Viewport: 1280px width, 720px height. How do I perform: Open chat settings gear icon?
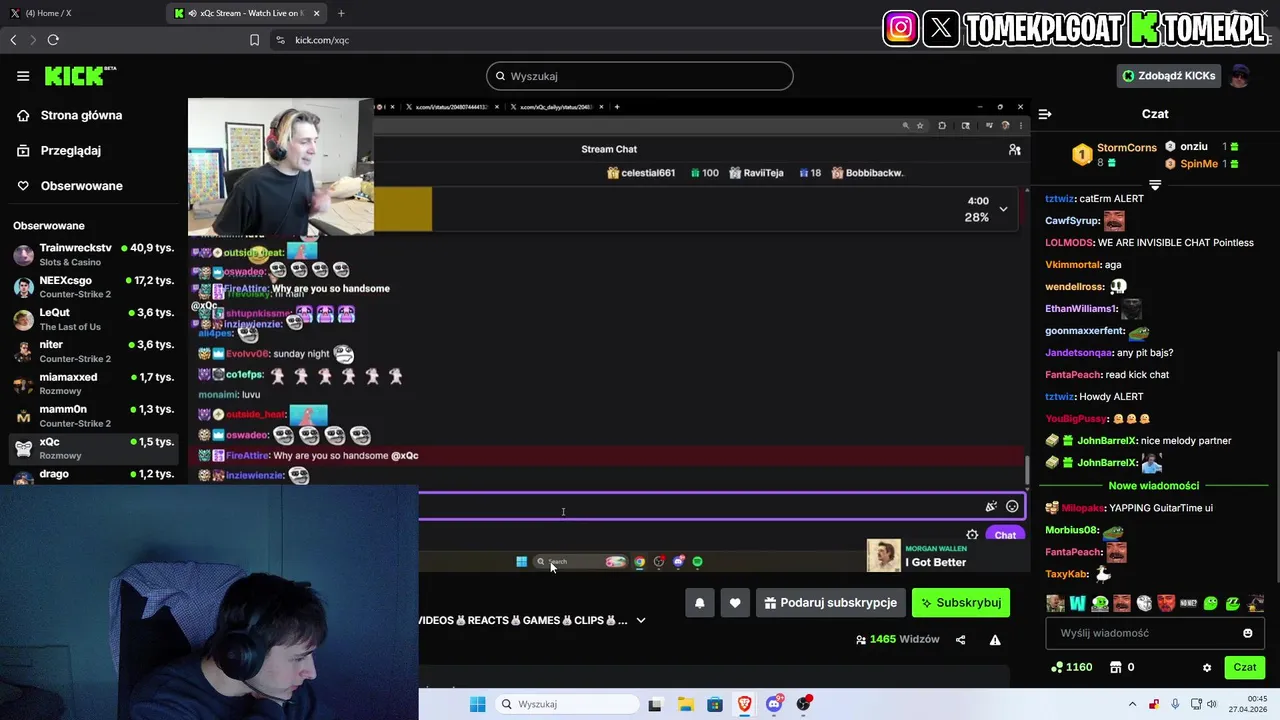tap(1207, 668)
